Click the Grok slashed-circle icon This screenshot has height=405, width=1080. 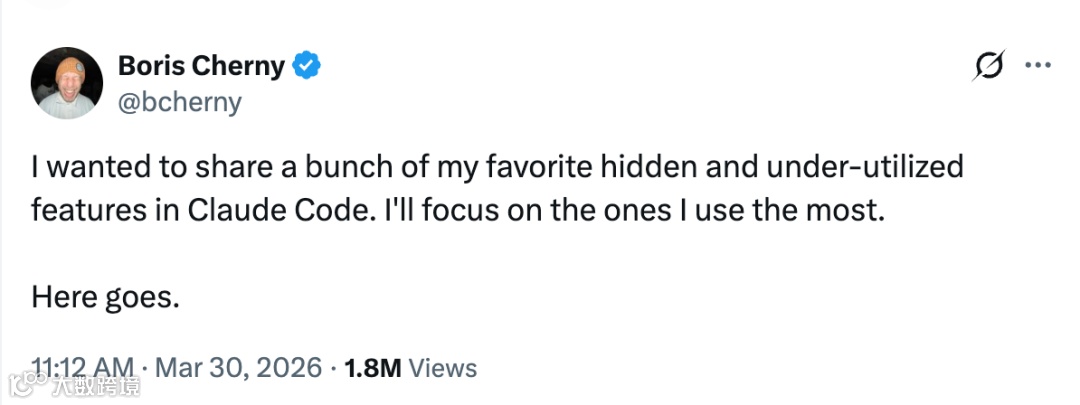[x=988, y=67]
